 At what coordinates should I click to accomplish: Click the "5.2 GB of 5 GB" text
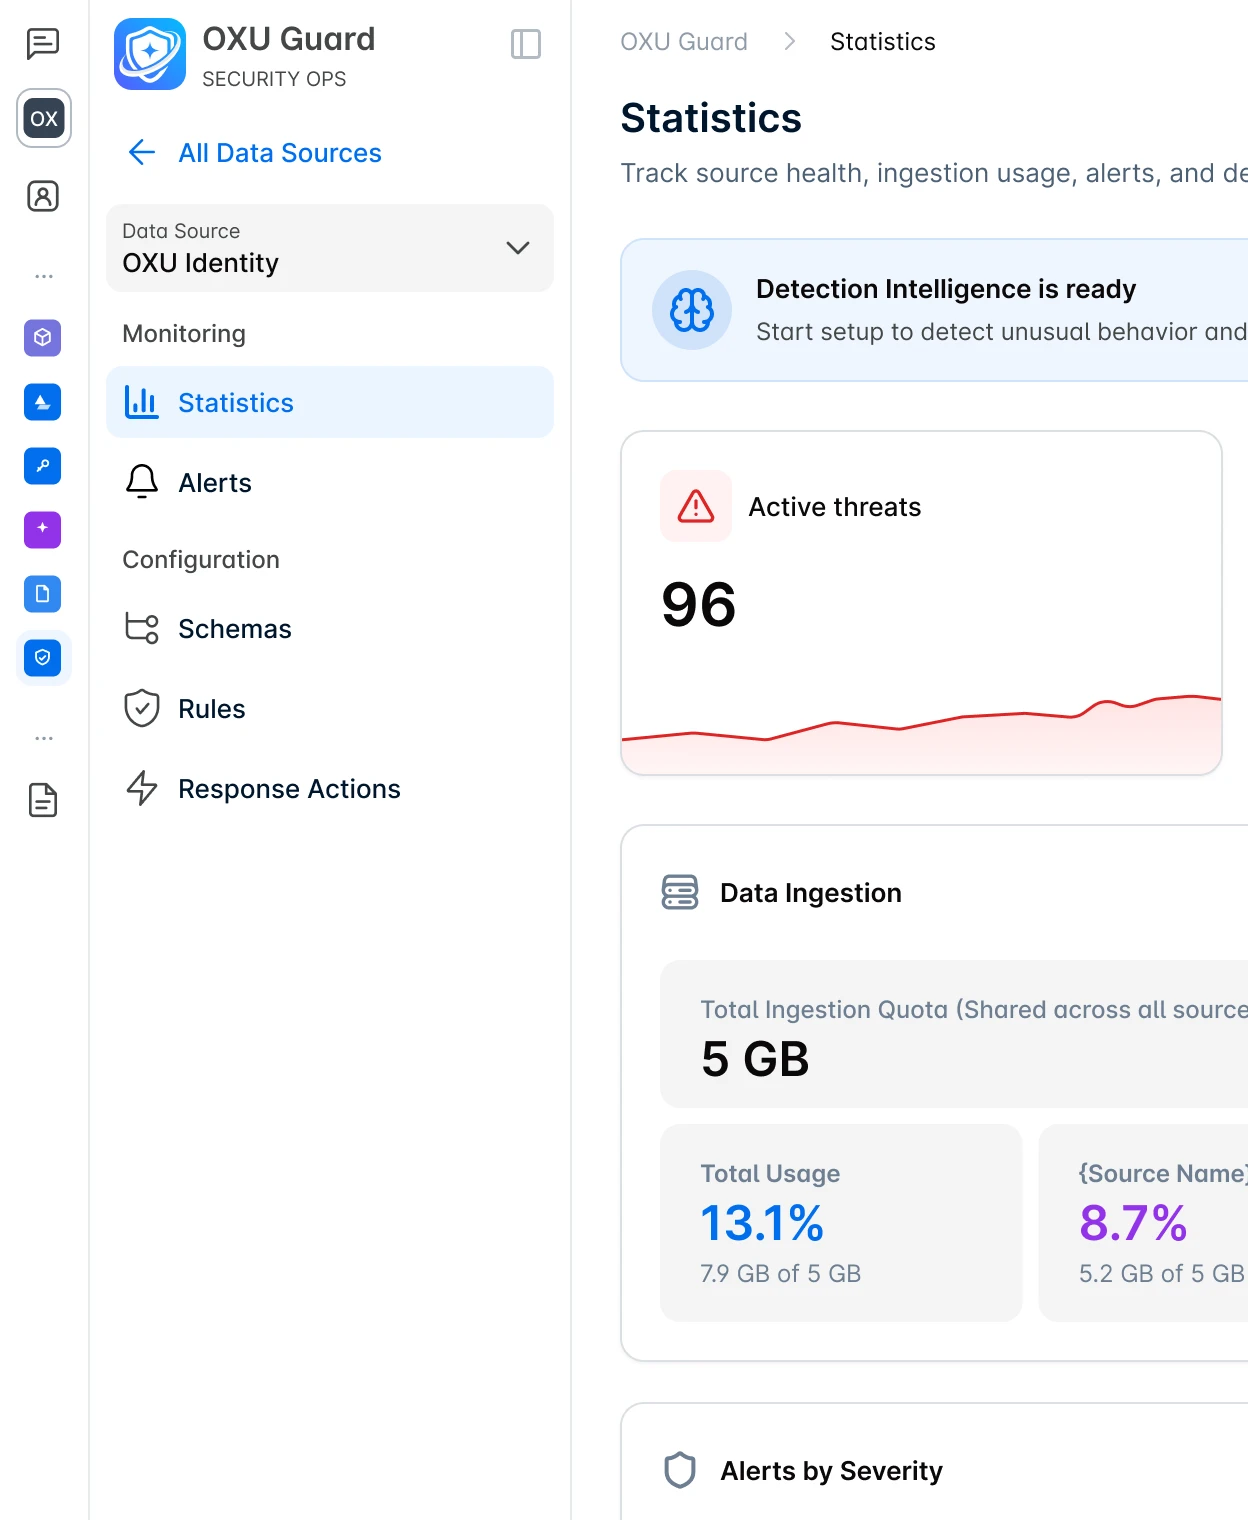coord(1162,1274)
